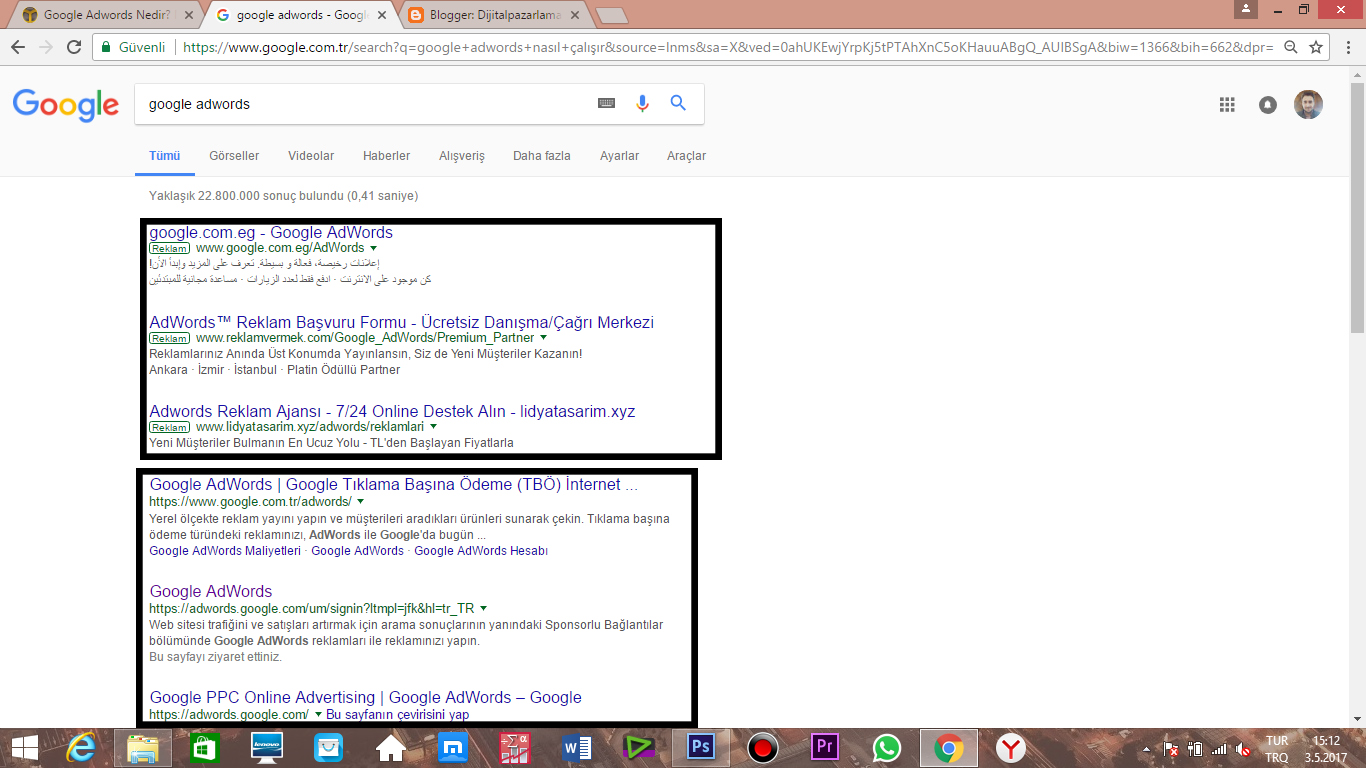Screen dimensions: 1366x768
Task: Switch to Blogger Dijitalpazarlama browser tab
Action: pos(495,15)
